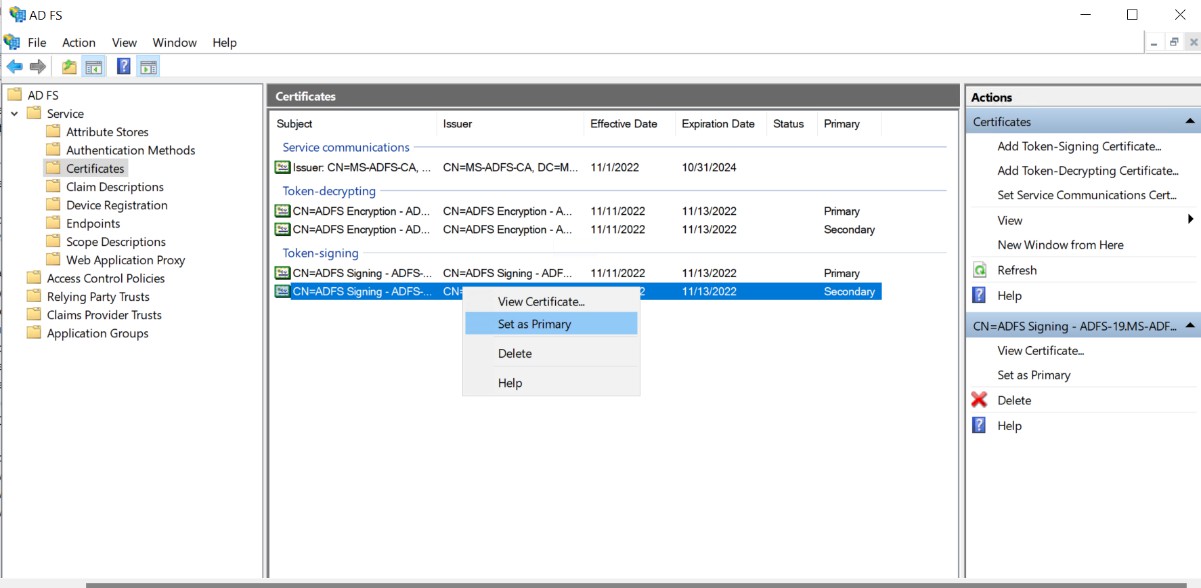Click the Secondary ADFS Encryption certificate icon
Image resolution: width=1201 pixels, height=588 pixels.
[283, 229]
